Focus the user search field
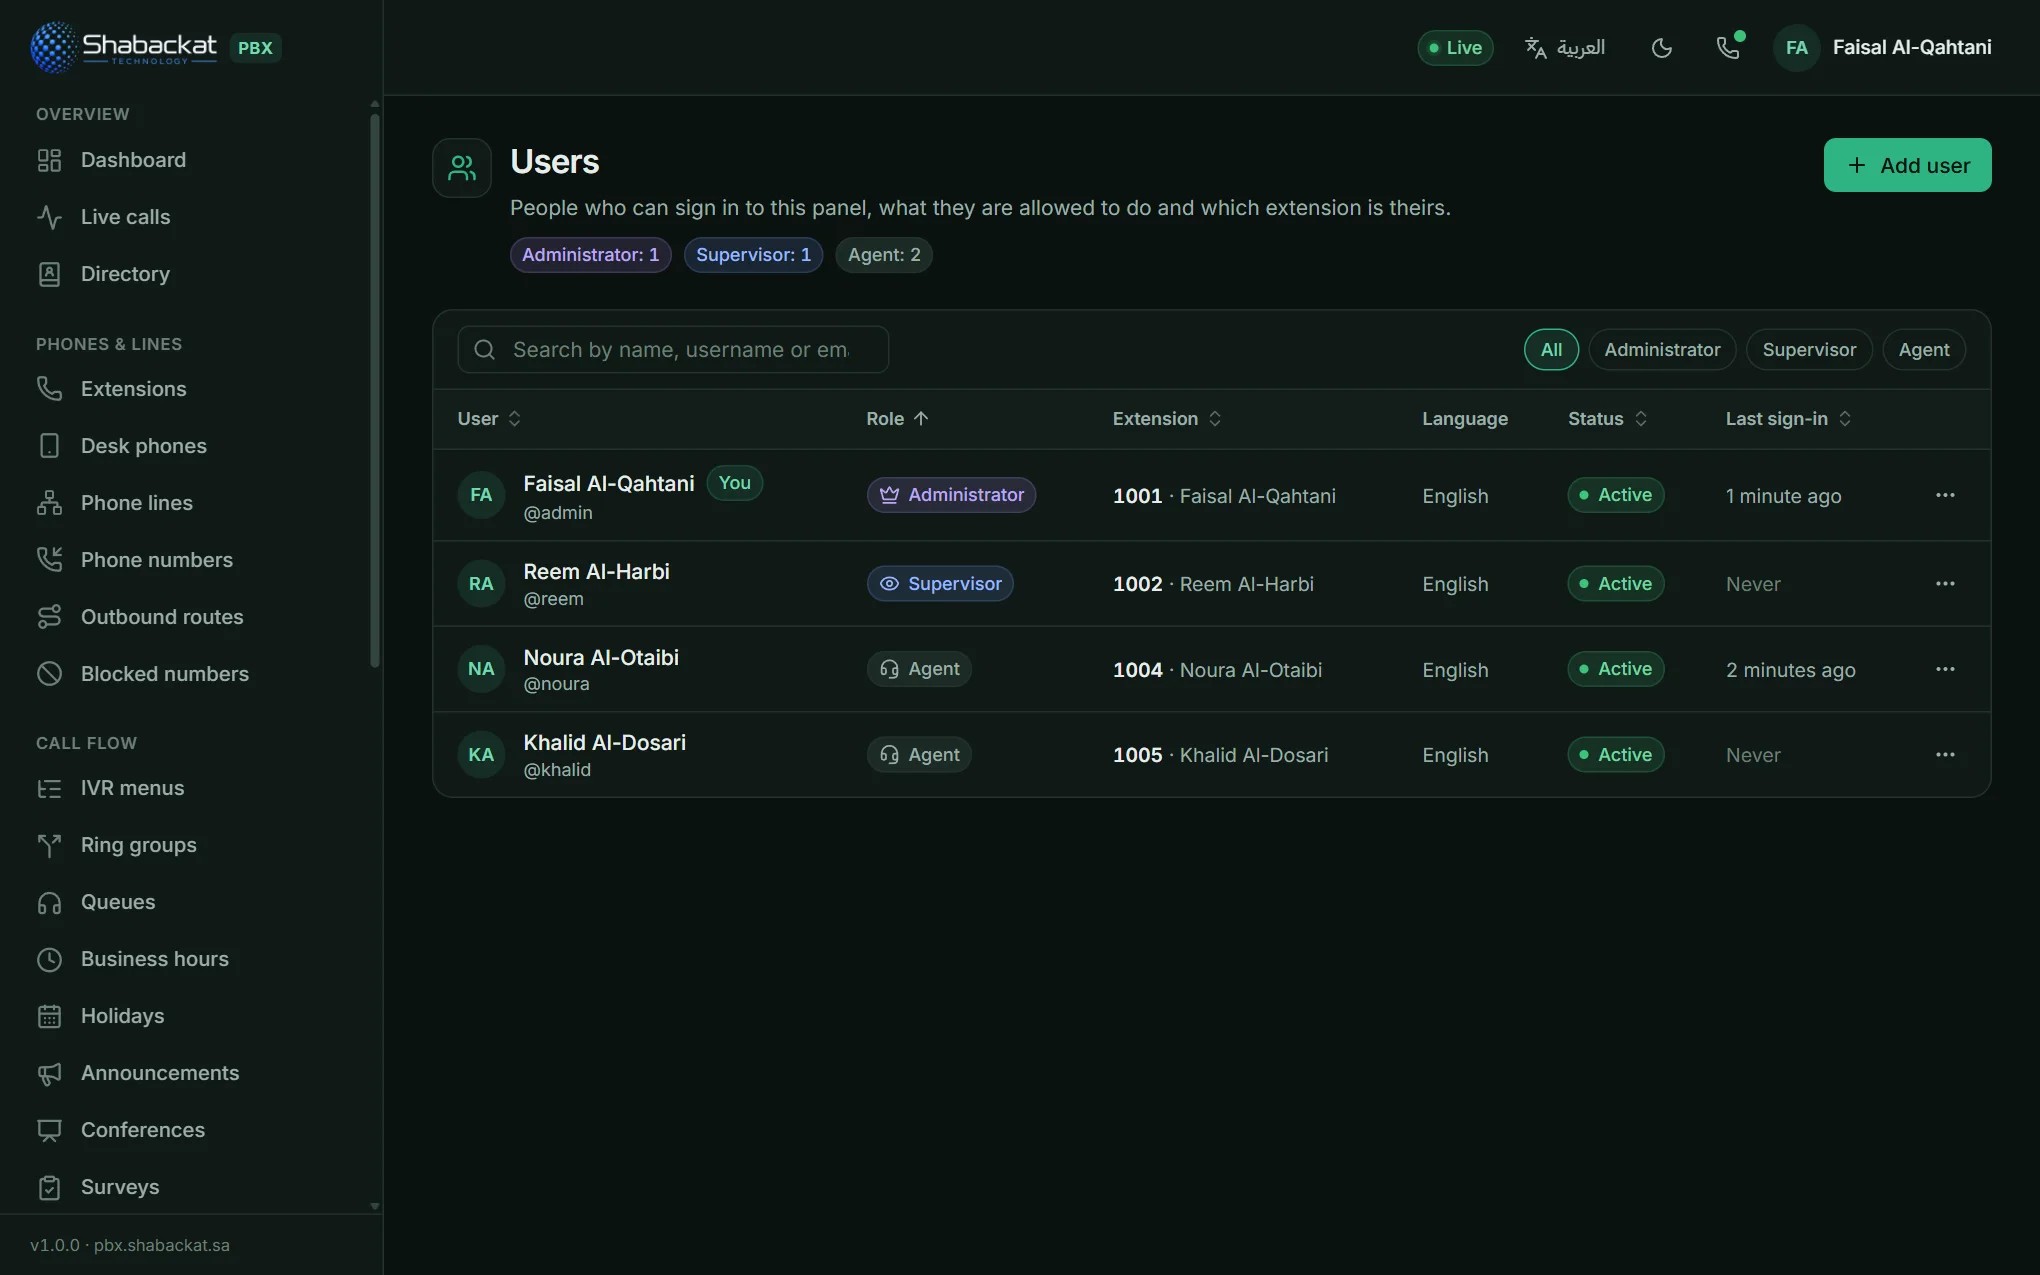 click(673, 349)
